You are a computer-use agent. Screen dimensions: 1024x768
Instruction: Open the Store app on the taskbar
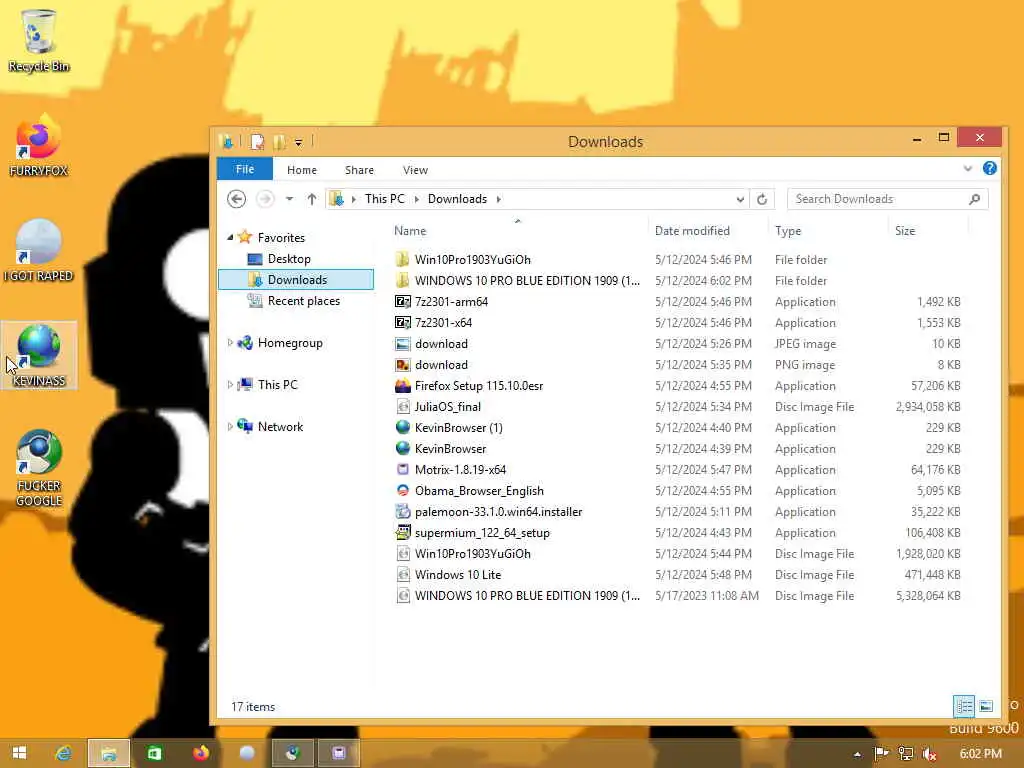point(154,753)
